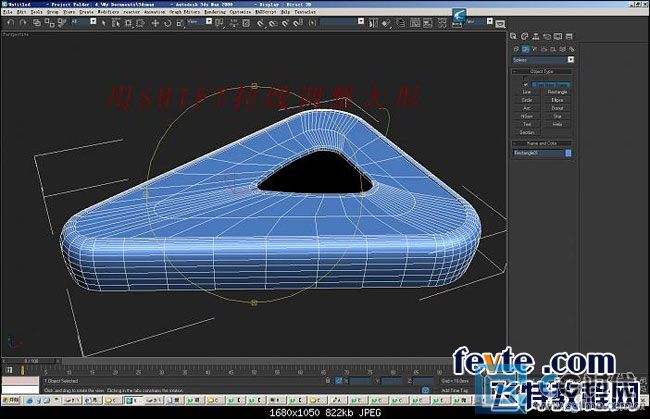
Task: Switch to Create command panel tab
Action: pos(514,36)
